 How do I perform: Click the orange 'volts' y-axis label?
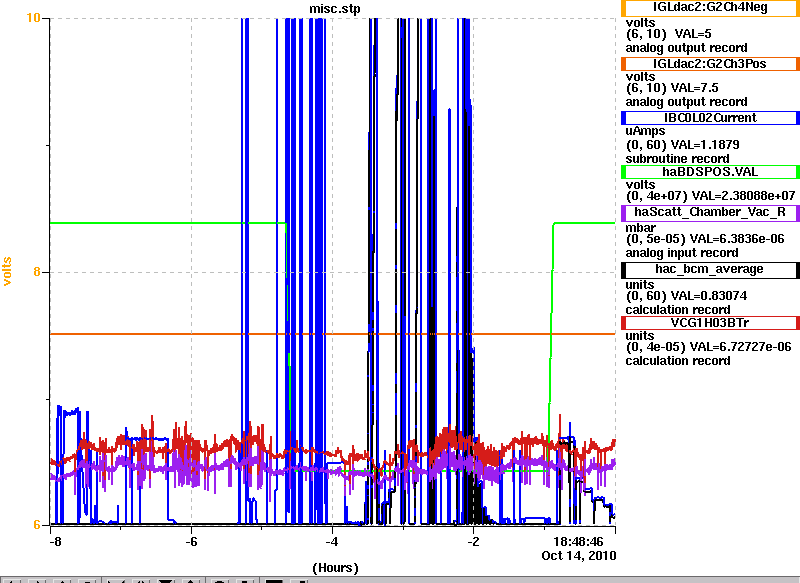(x=7, y=271)
